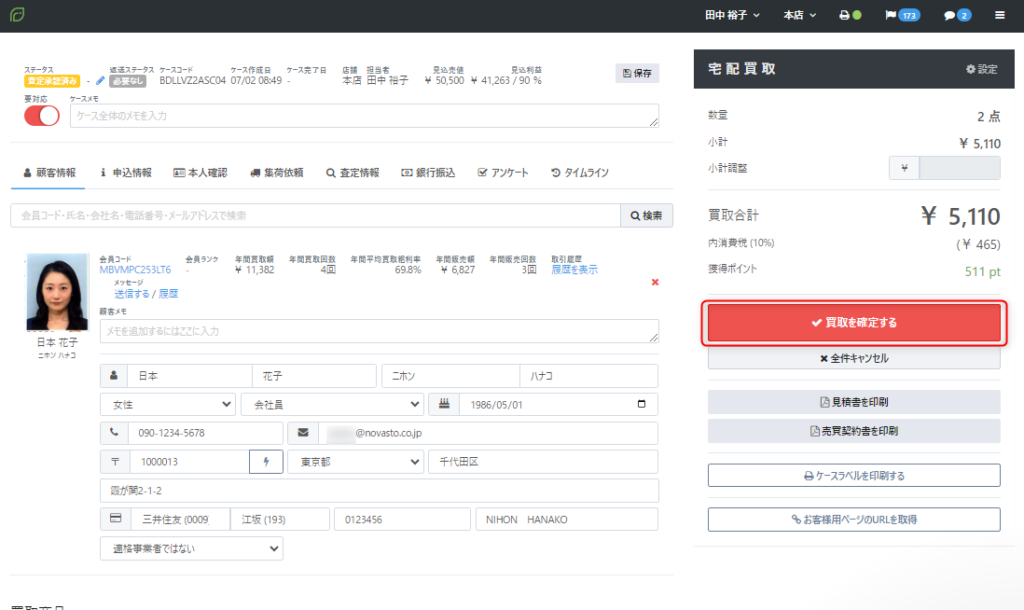This screenshot has height=610, width=1024.
Task: Open the 東京都 prefecture dropdown
Action: [x=356, y=462]
